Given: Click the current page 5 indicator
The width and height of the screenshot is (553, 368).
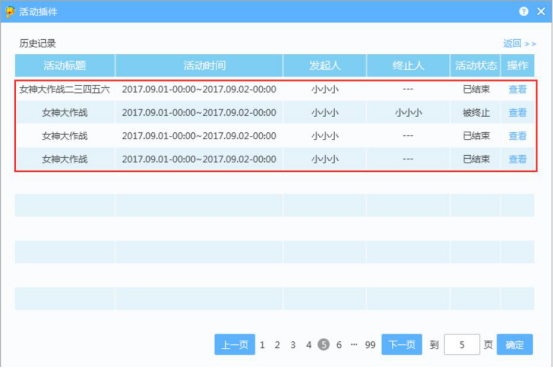Looking at the screenshot, I should click(x=323, y=344).
